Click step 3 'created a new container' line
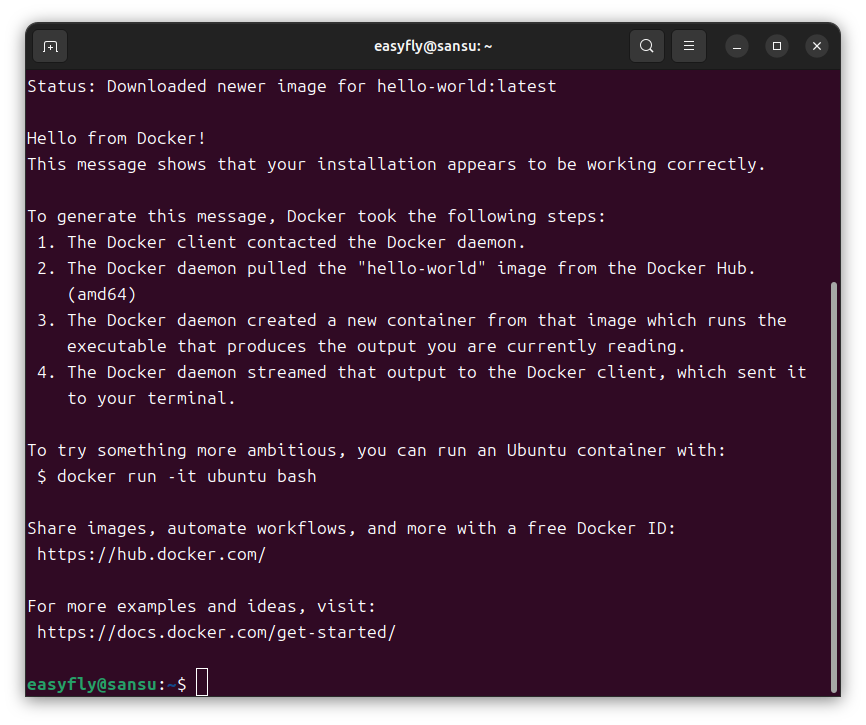Image resolution: width=866 pixels, height=725 pixels. pyautogui.click(x=411, y=320)
